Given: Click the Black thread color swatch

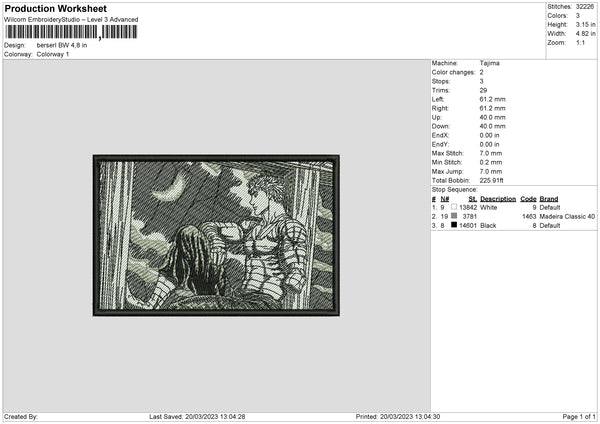Looking at the screenshot, I should [454, 225].
